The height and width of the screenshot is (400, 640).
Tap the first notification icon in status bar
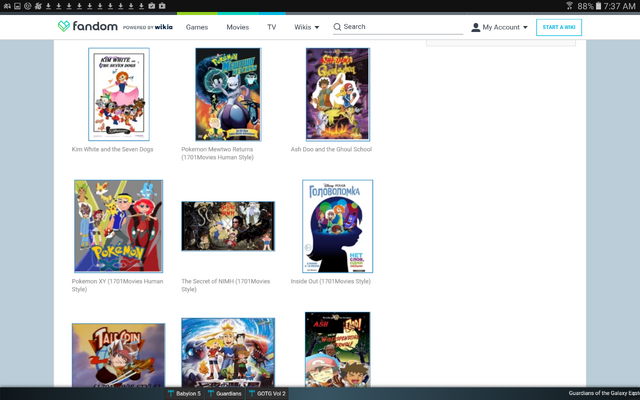(x=7, y=6)
